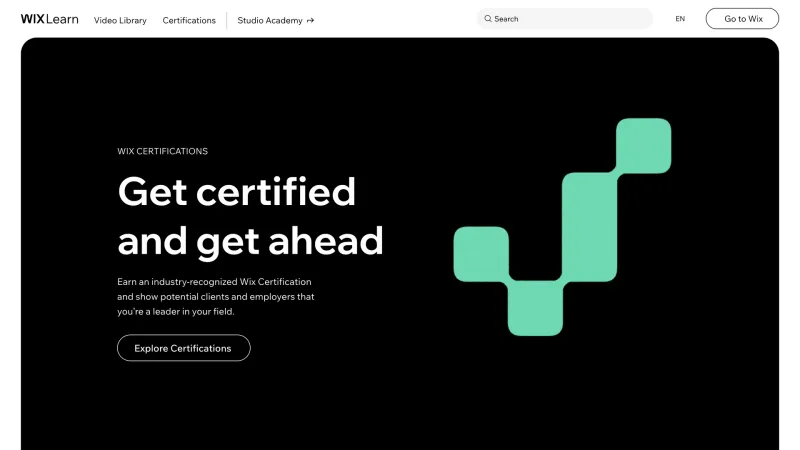Click the "Get certified and get ahead" heading
This screenshot has height=450, width=800.
point(250,216)
